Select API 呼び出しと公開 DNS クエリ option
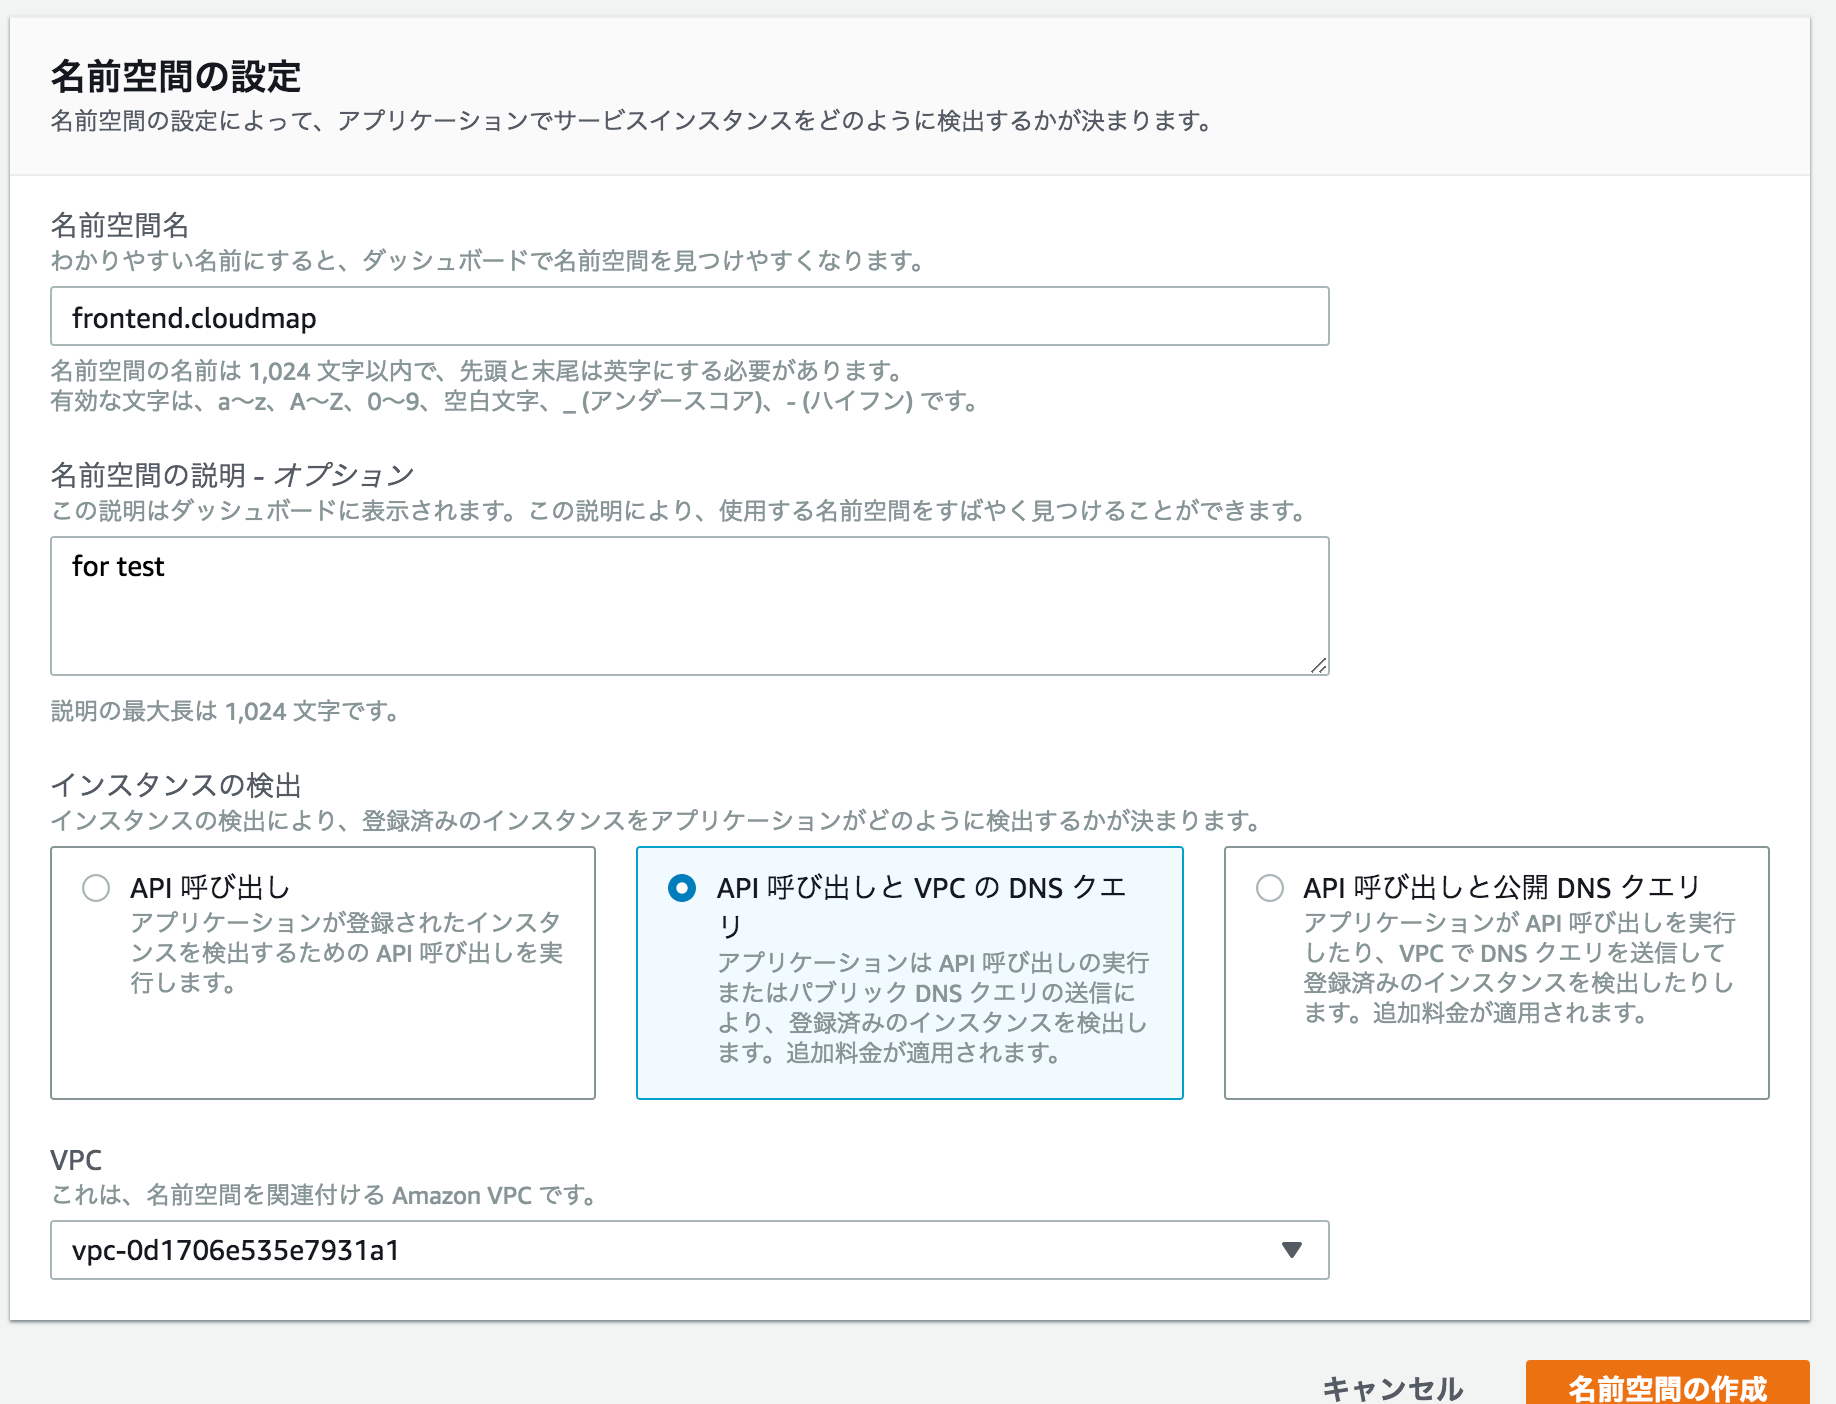 (x=1270, y=888)
